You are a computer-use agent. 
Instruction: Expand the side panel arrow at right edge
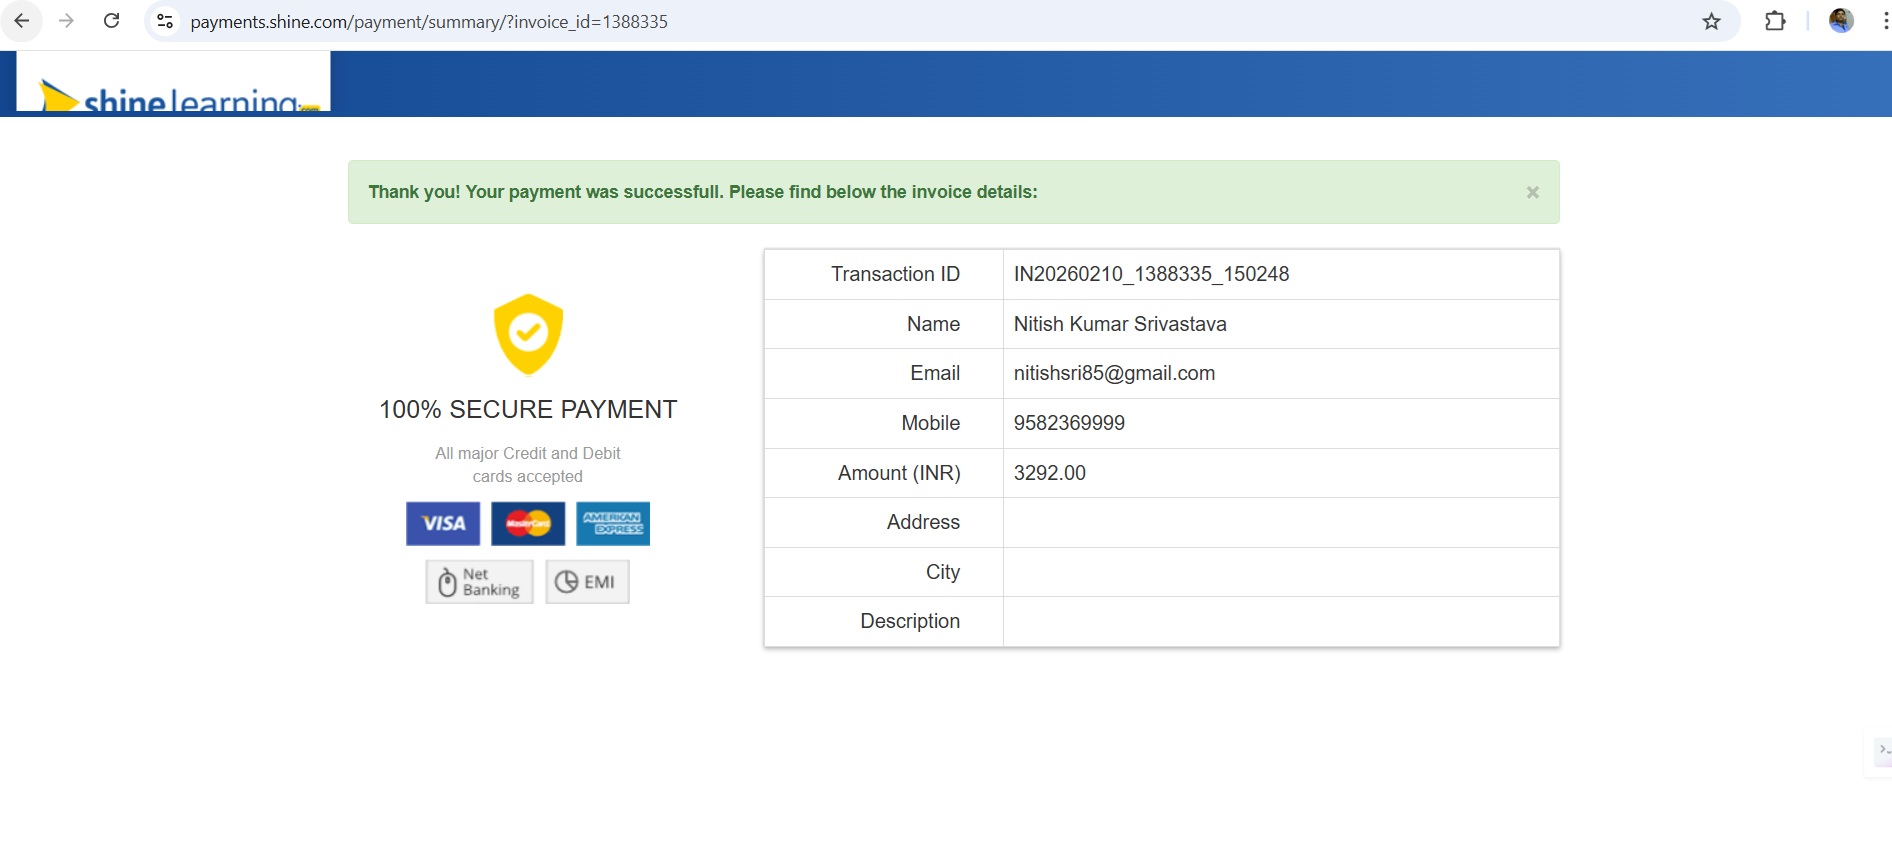[1882, 750]
